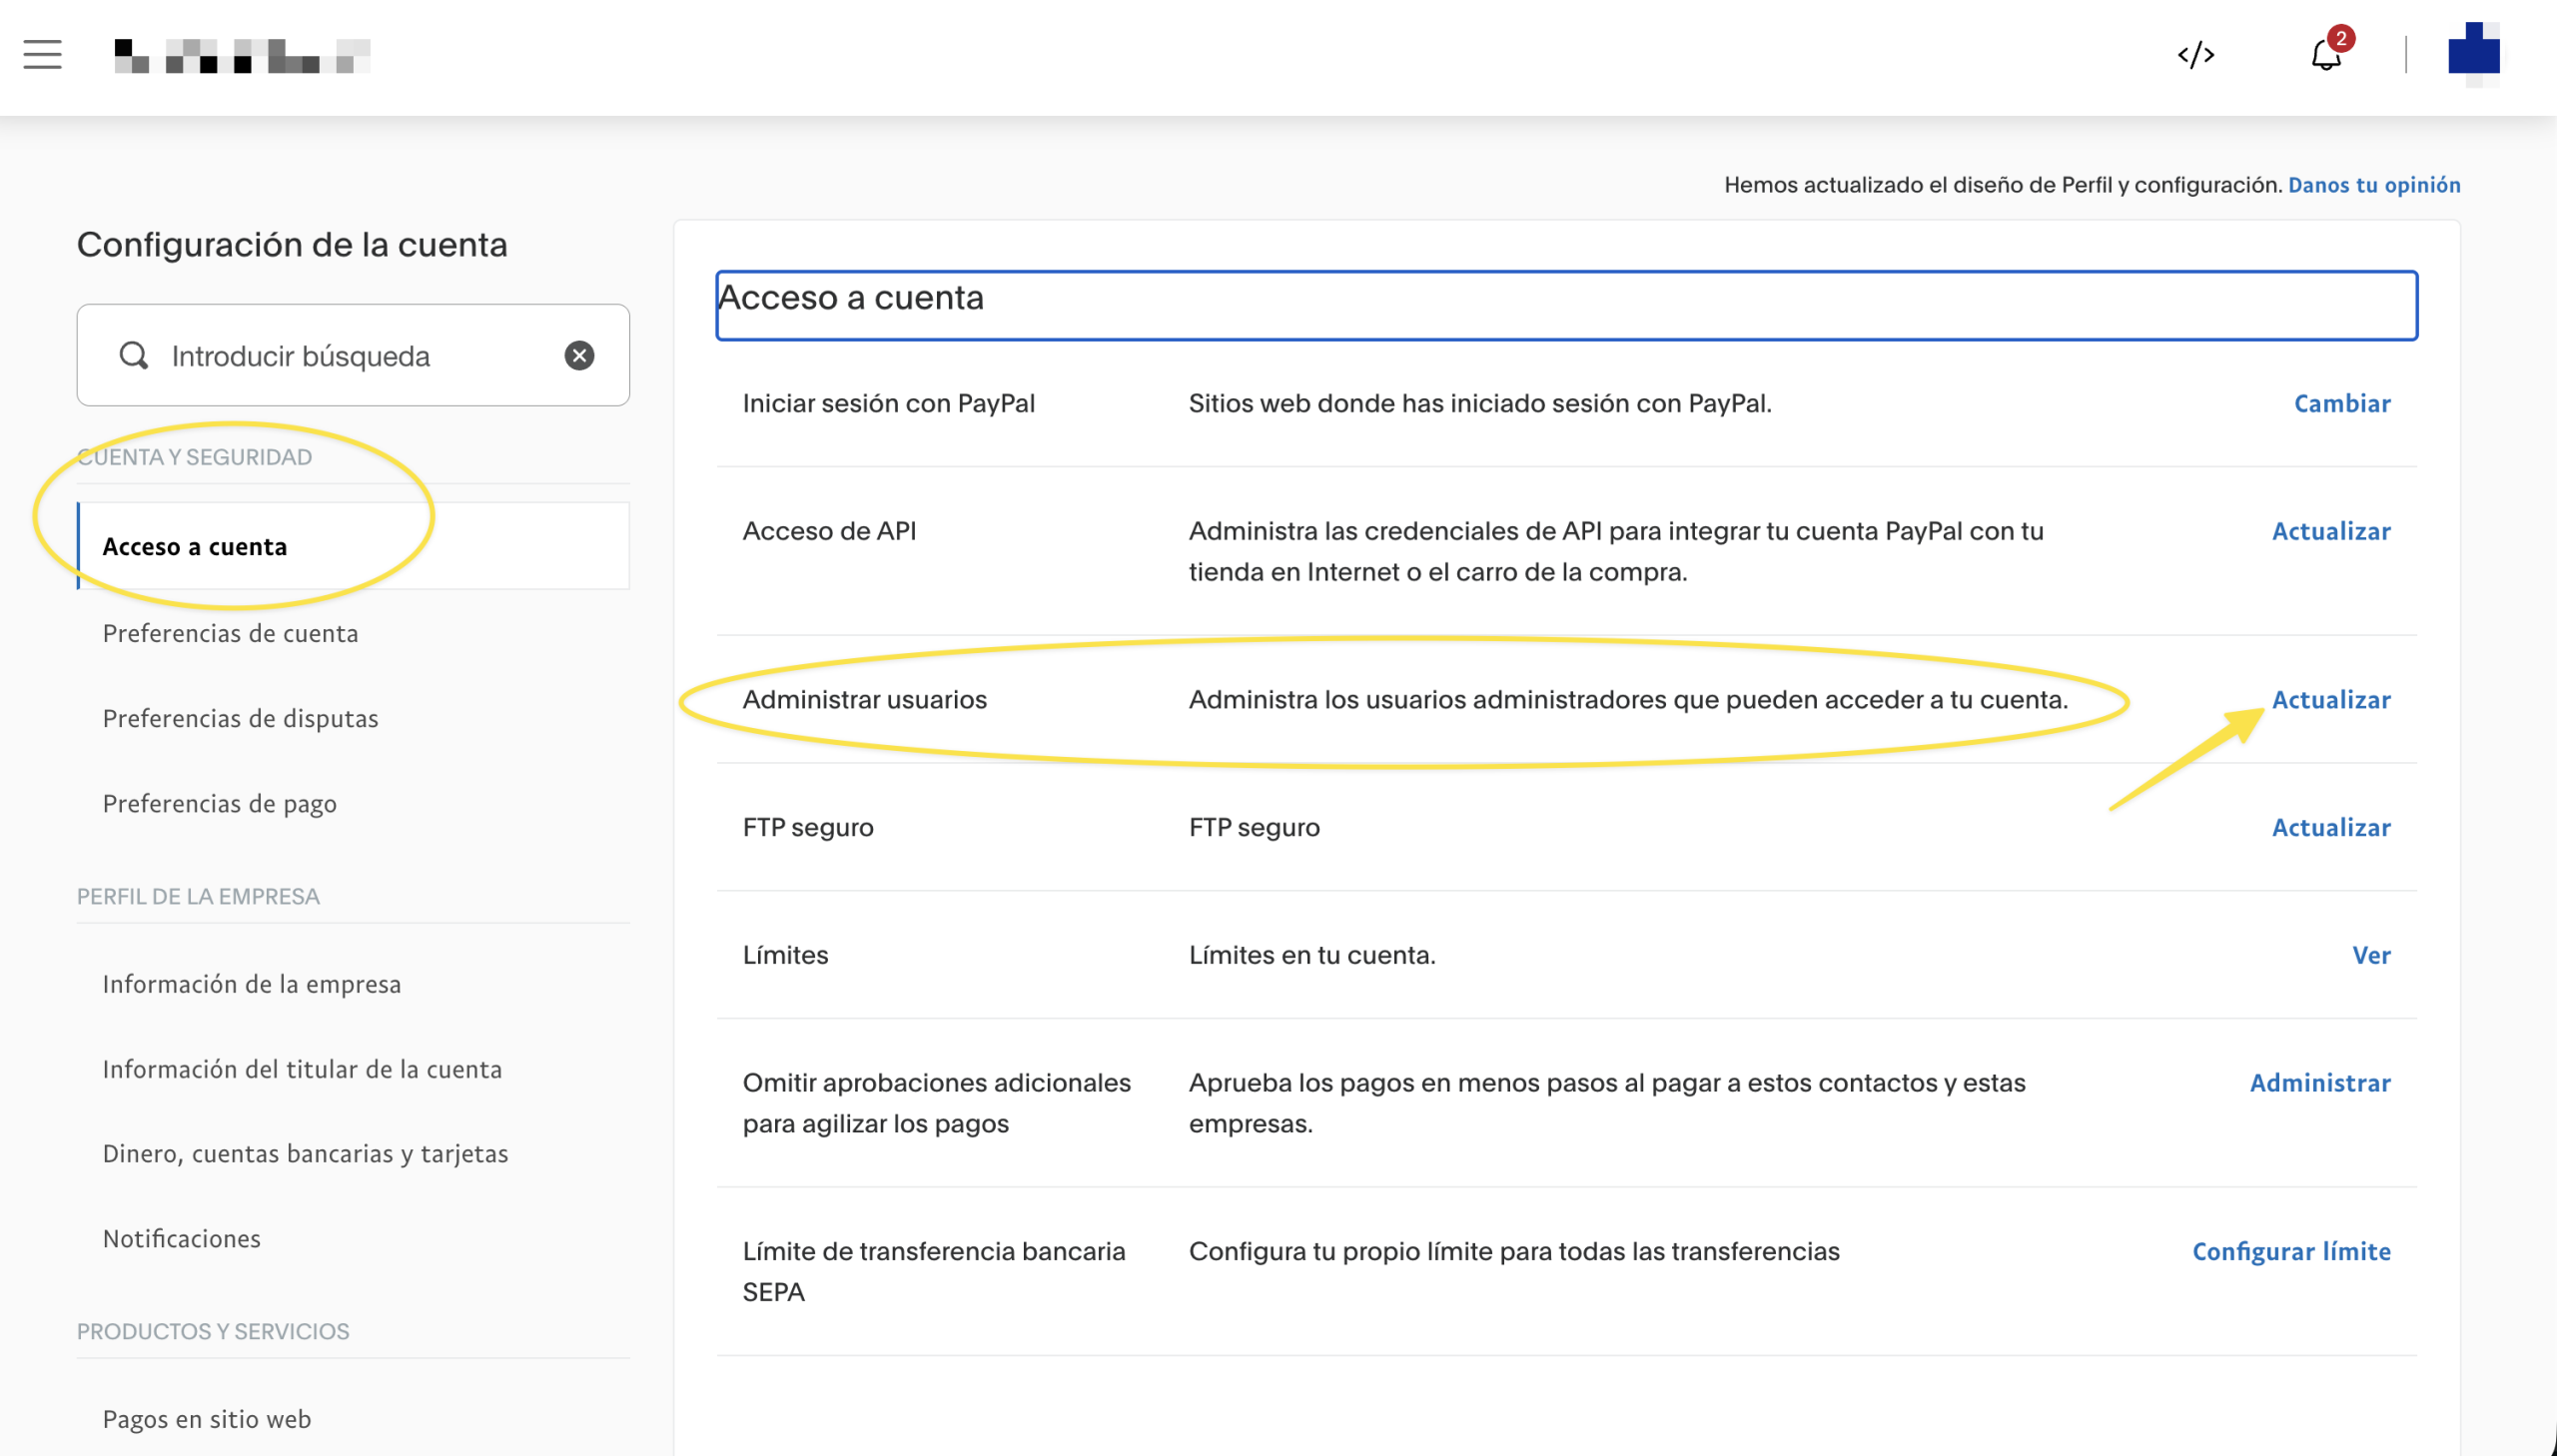The height and width of the screenshot is (1456, 2557).
Task: Open the hamburger navigation menu
Action: (x=42, y=55)
